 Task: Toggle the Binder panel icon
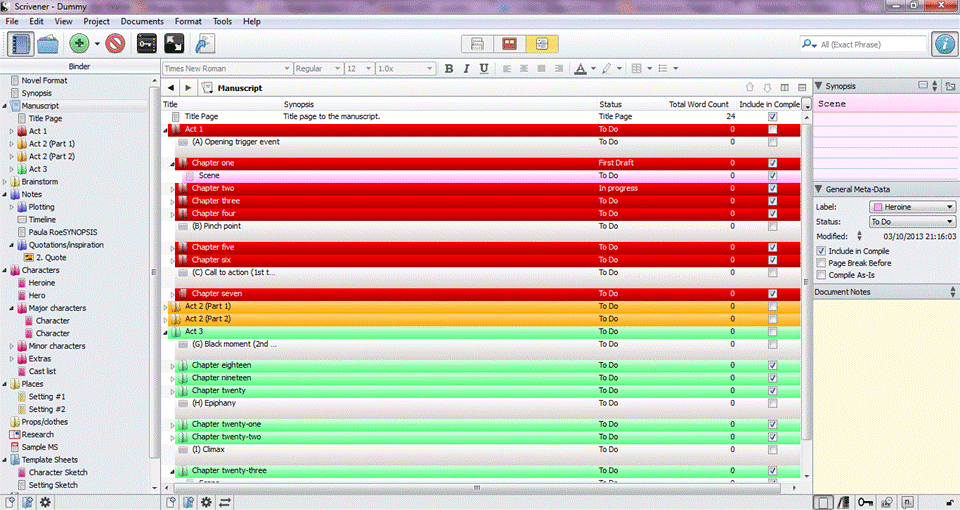(x=20, y=43)
